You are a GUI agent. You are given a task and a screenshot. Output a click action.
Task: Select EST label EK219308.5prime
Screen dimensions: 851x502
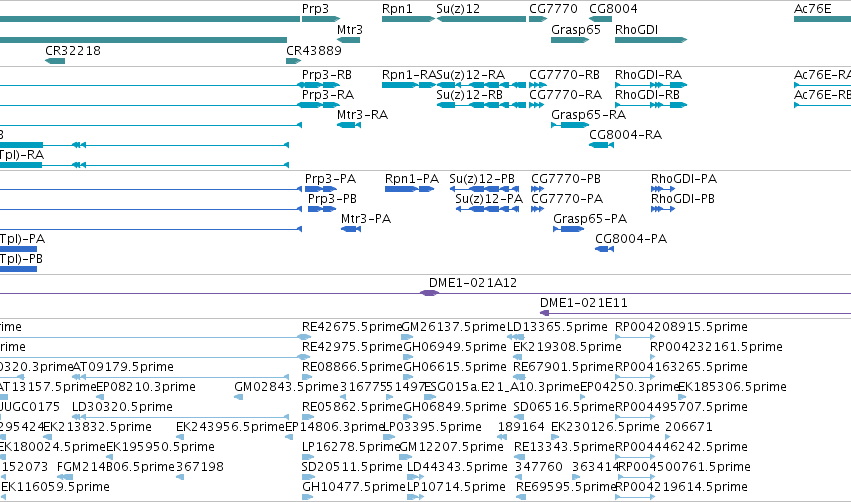pos(567,347)
